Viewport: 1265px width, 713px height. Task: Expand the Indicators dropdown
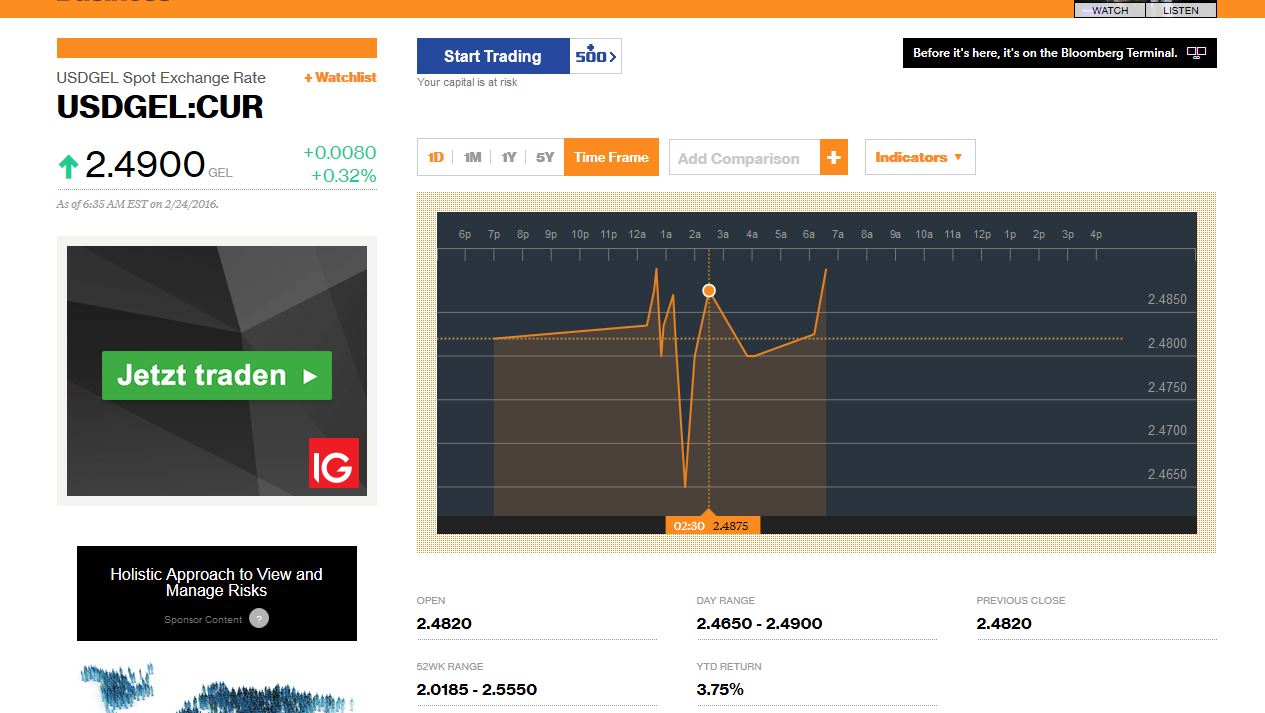[x=920, y=157]
